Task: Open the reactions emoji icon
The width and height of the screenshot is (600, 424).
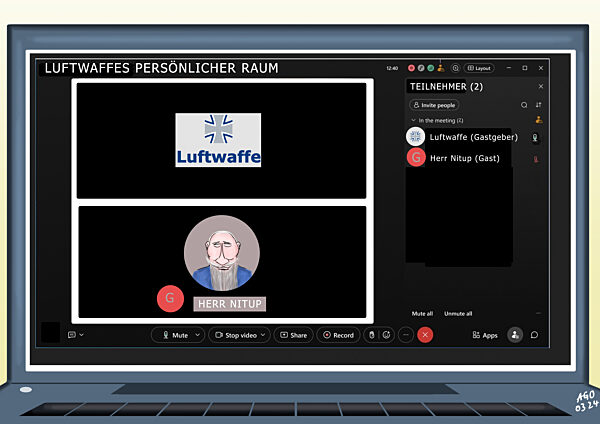Action: 387,335
